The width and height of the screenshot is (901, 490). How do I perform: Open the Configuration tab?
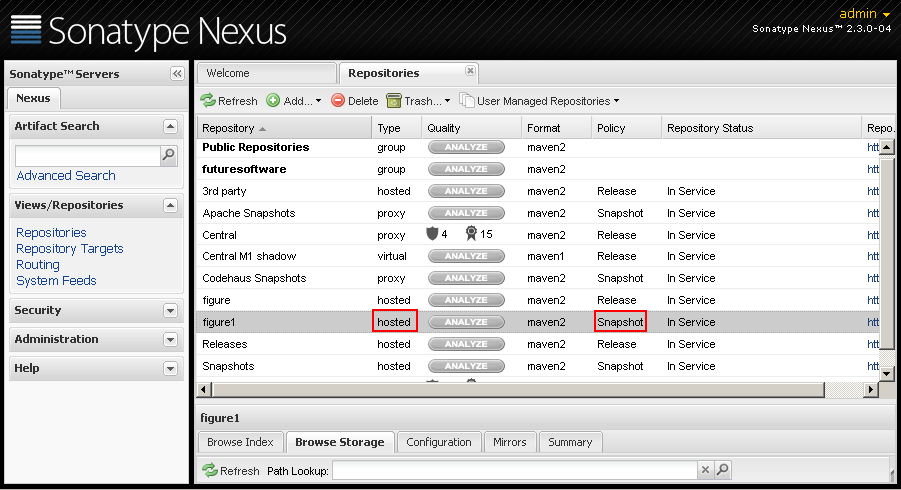coord(438,442)
